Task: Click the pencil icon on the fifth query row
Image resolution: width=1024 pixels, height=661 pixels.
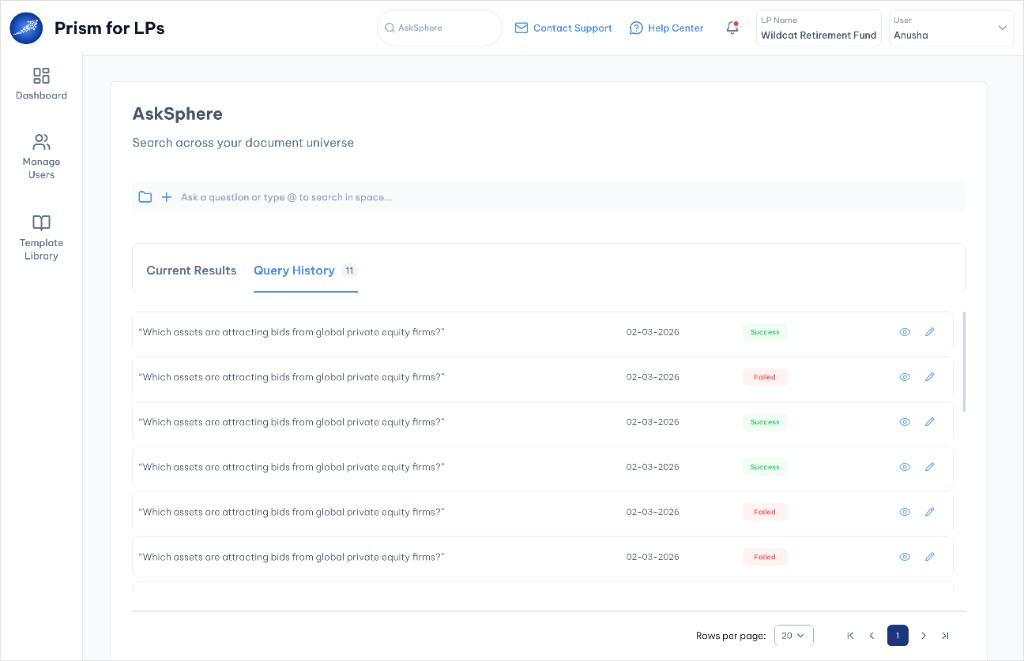Action: pyautogui.click(x=929, y=512)
